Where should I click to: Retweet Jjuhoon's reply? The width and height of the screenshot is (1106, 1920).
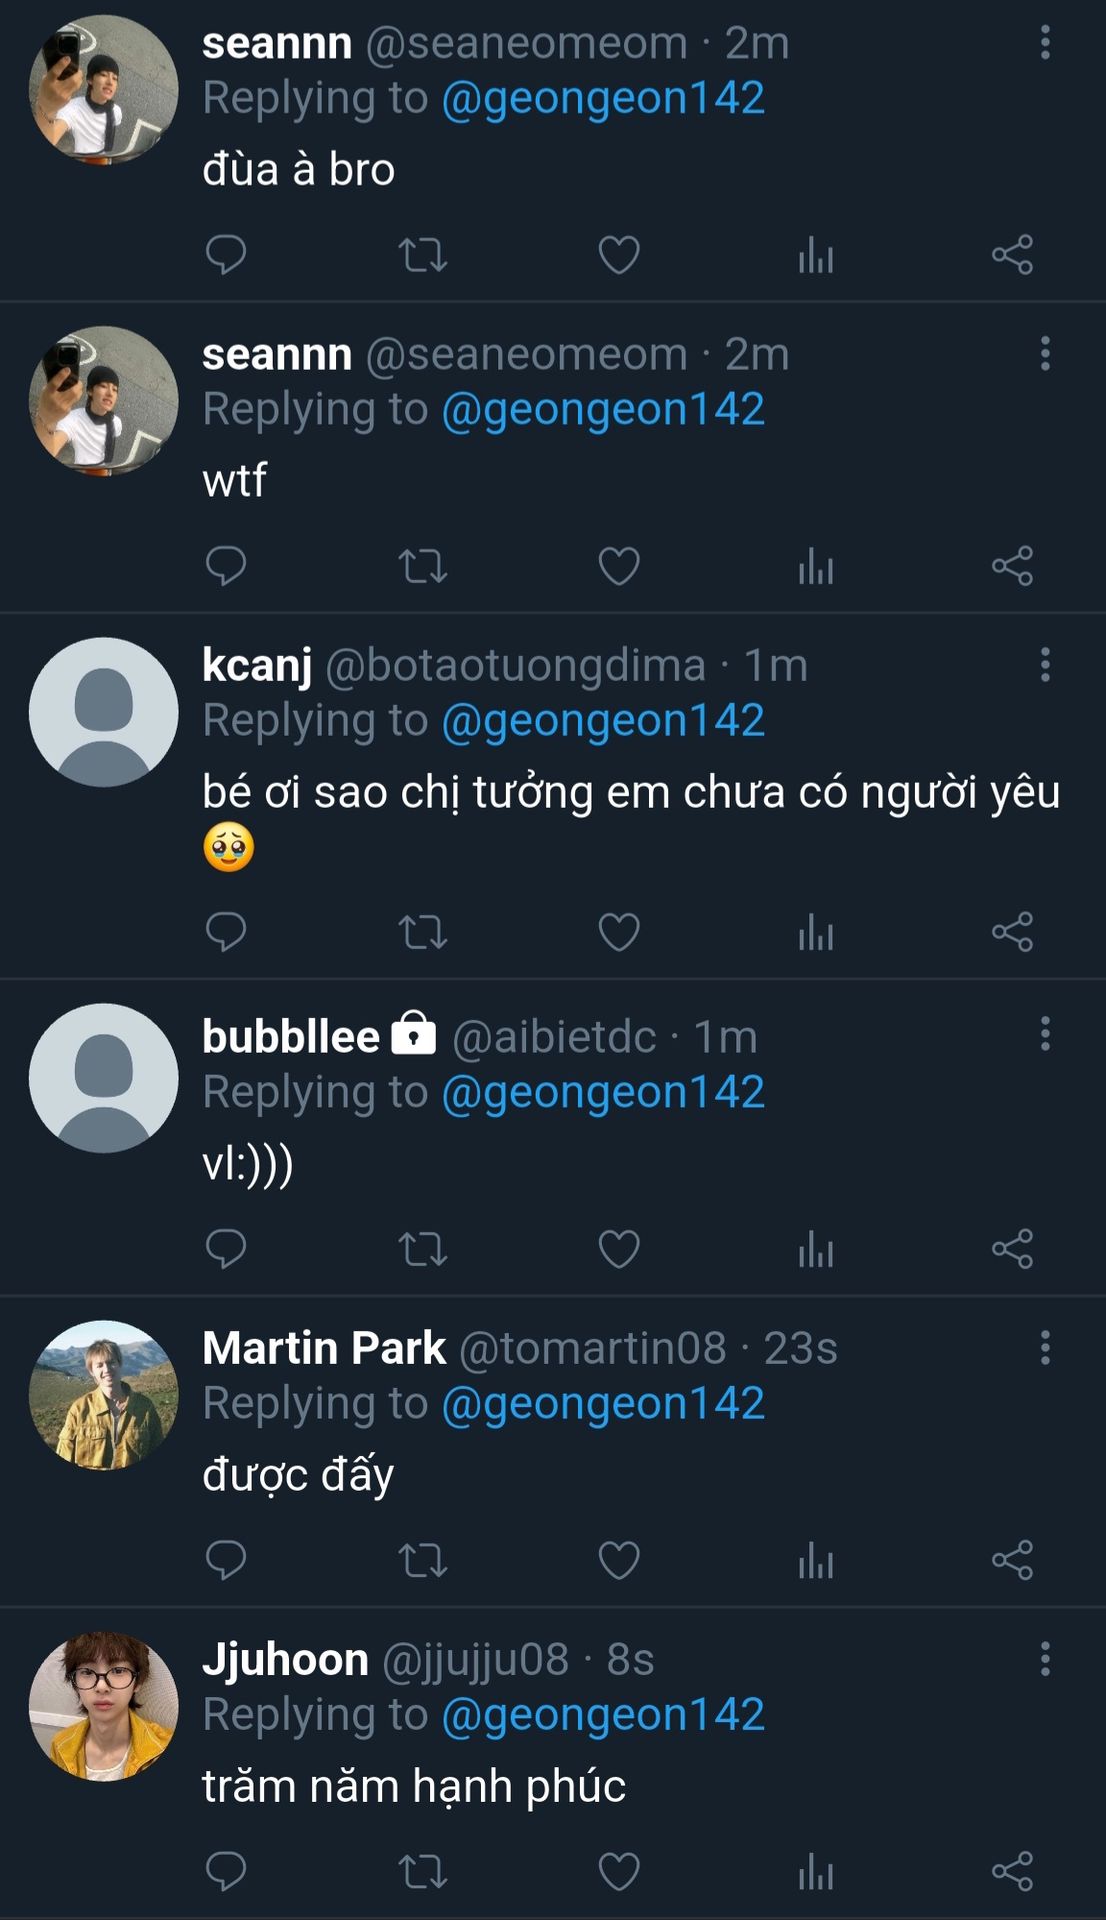[422, 1871]
